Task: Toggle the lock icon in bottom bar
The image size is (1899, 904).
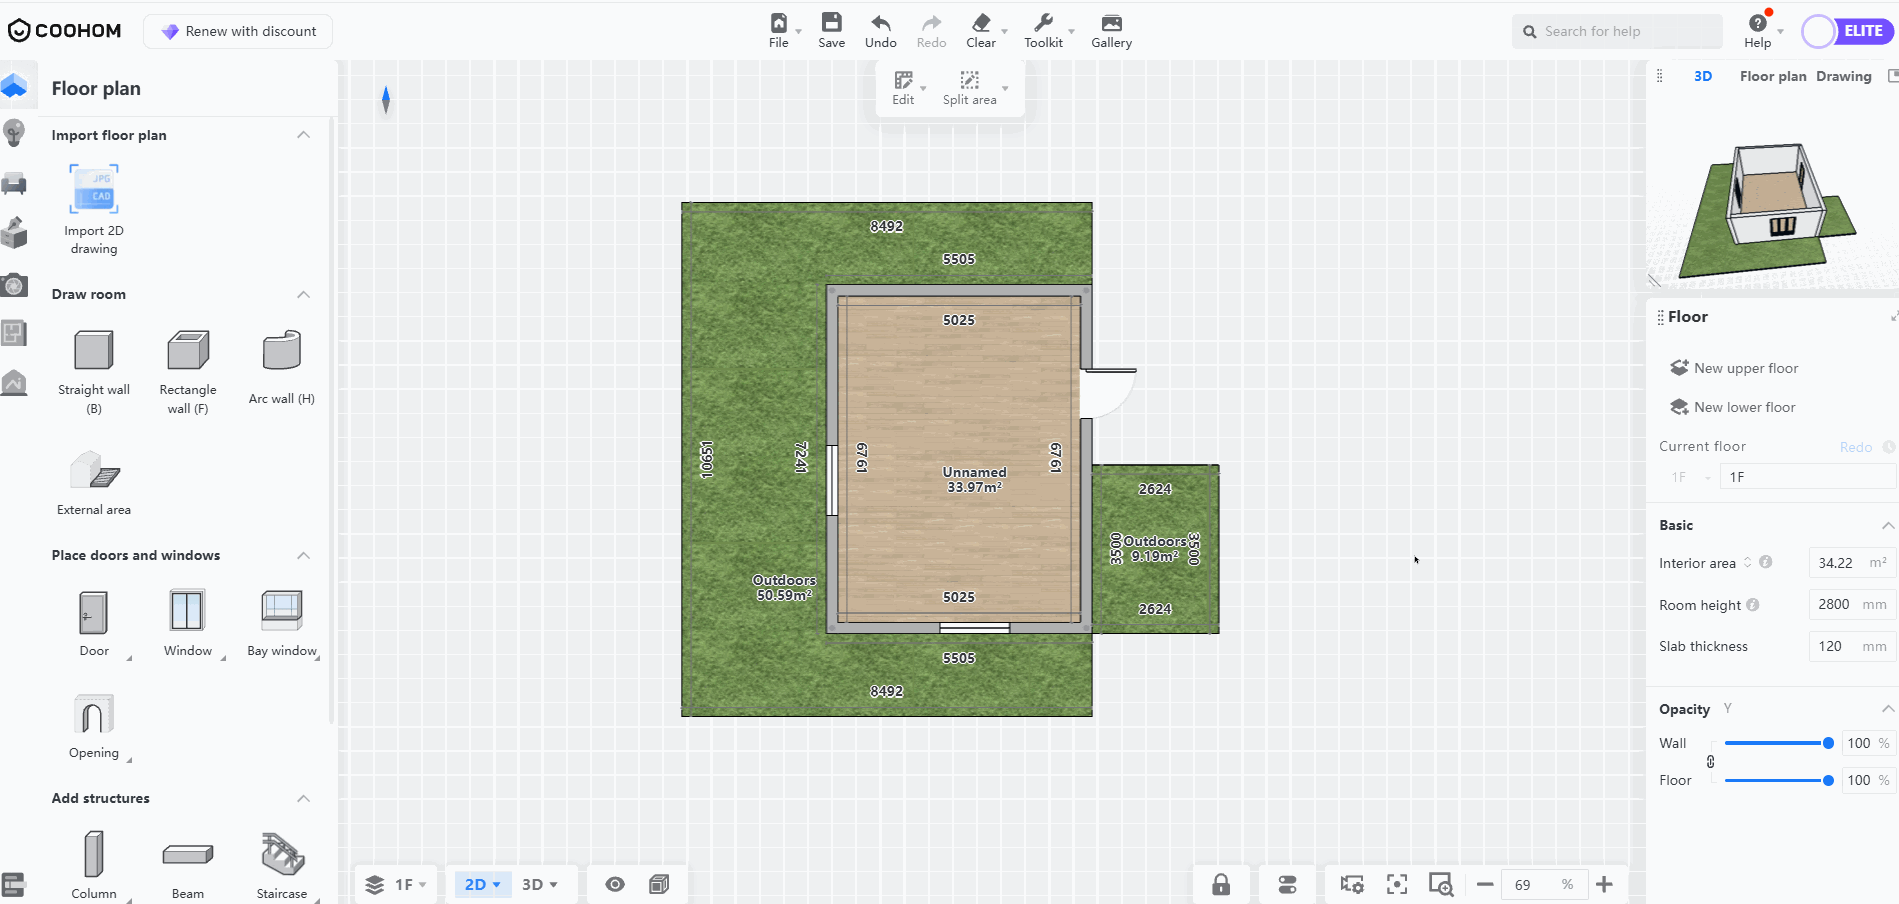Action: (x=1221, y=884)
